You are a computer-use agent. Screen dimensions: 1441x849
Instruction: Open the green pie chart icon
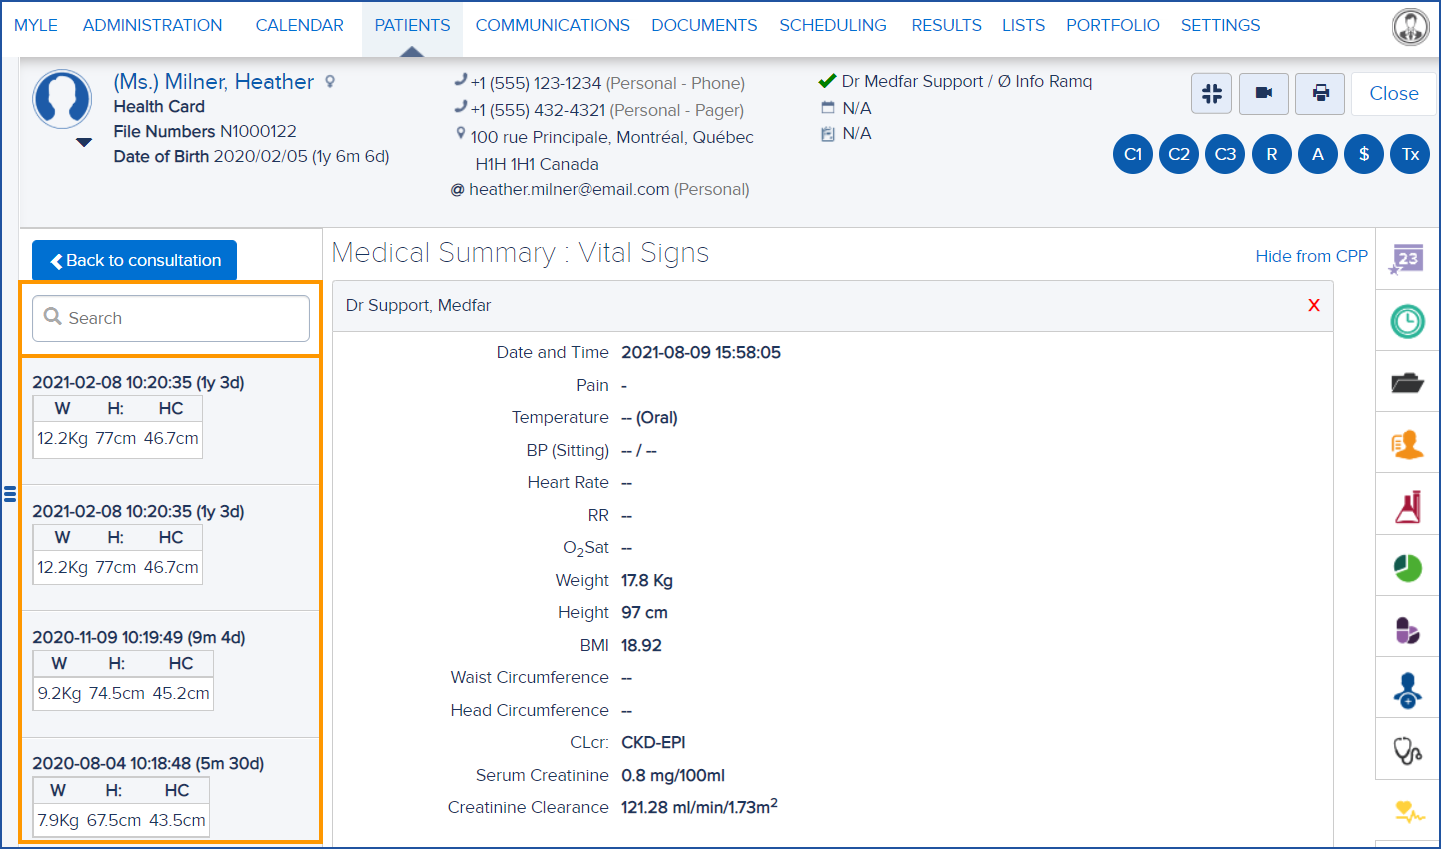click(x=1407, y=568)
